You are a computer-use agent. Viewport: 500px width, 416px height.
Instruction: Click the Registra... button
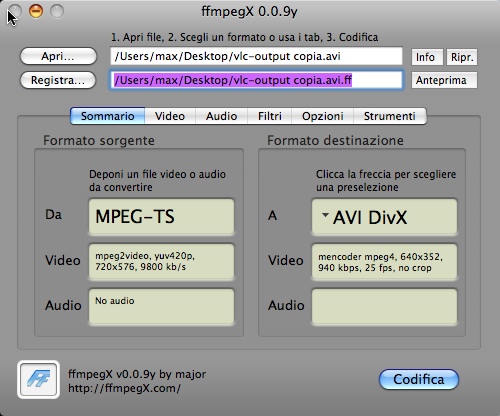58,80
